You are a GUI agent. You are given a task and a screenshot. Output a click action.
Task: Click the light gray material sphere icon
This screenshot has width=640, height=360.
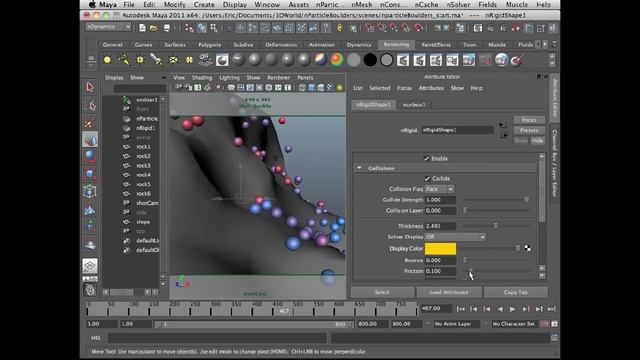pos(354,60)
